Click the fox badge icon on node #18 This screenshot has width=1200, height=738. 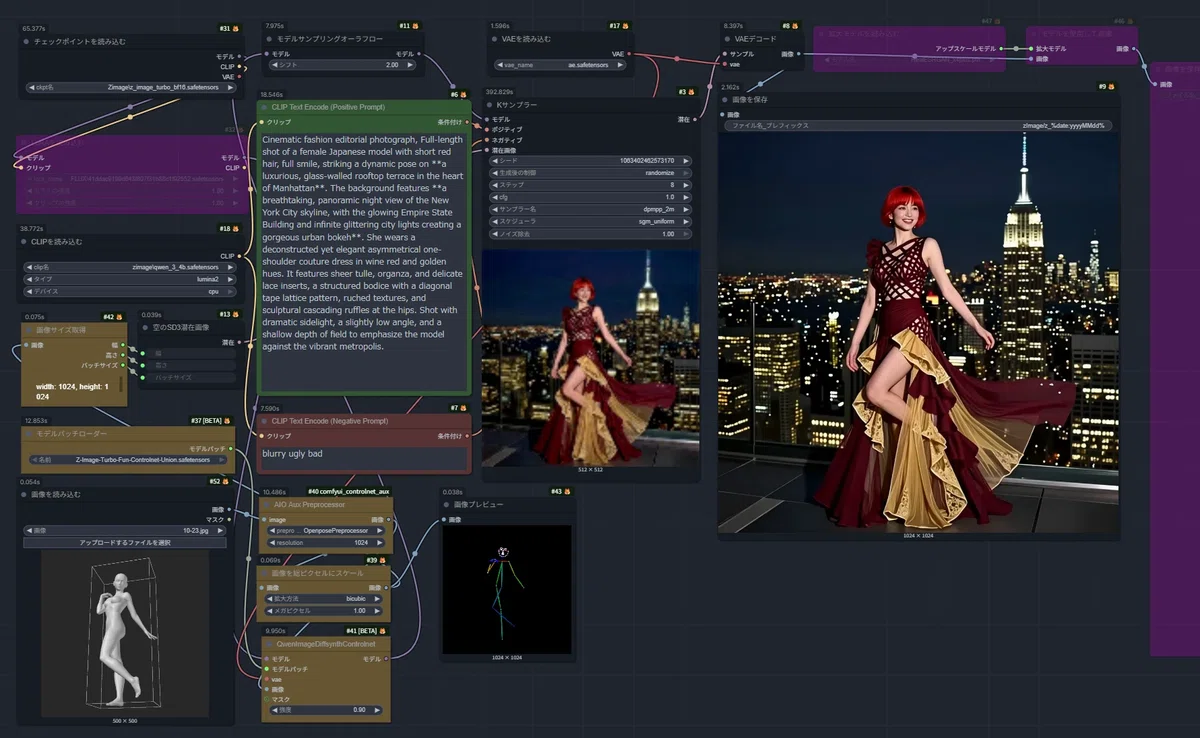click(x=236, y=229)
